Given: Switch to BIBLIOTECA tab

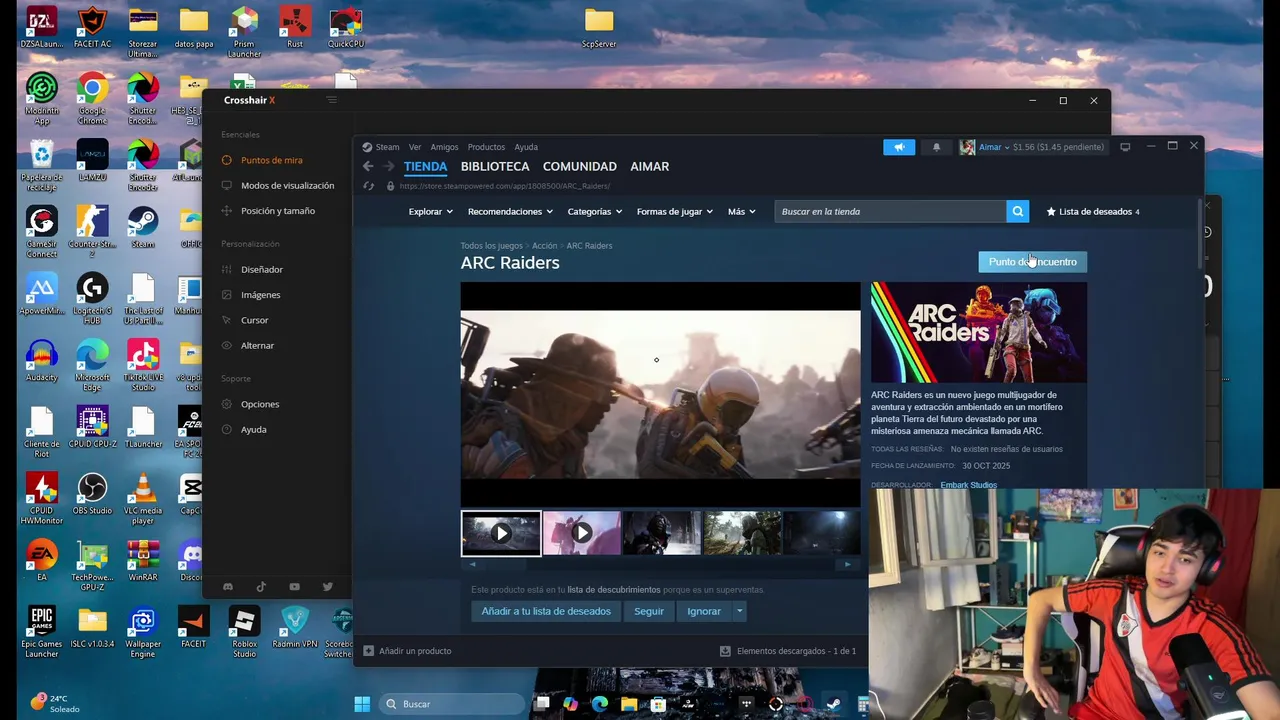Looking at the screenshot, I should (495, 167).
